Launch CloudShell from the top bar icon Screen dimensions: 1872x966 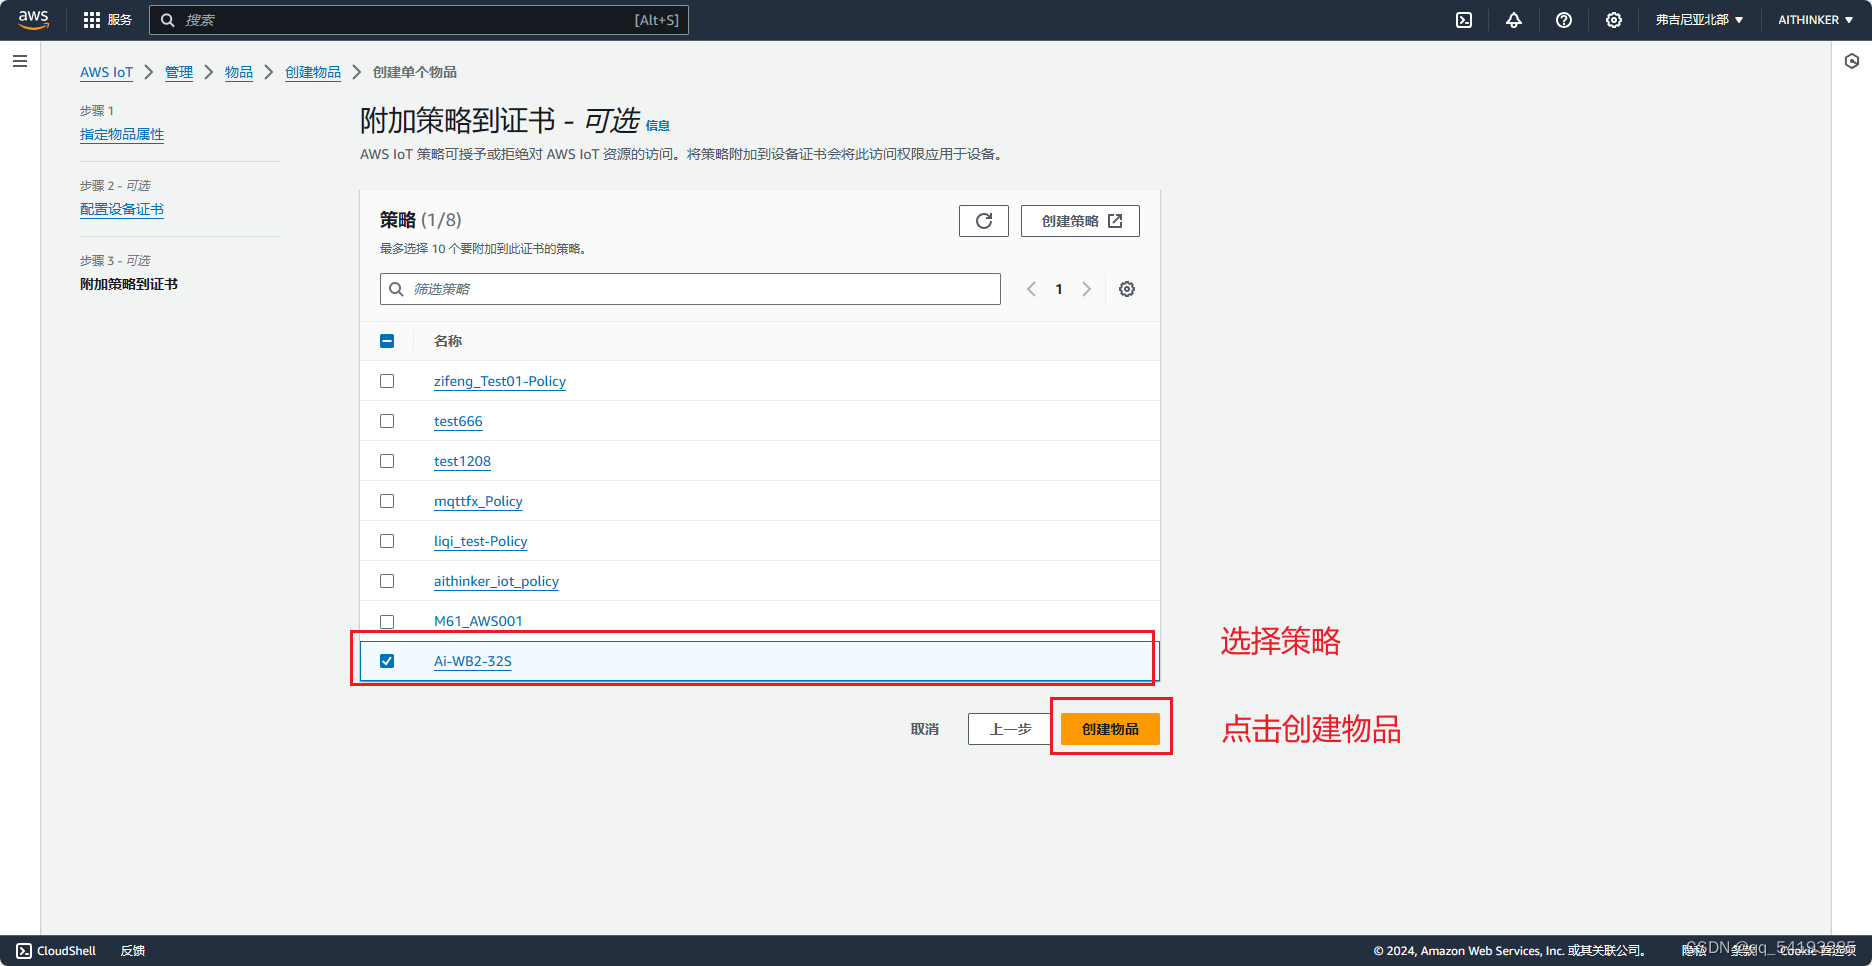1464,20
